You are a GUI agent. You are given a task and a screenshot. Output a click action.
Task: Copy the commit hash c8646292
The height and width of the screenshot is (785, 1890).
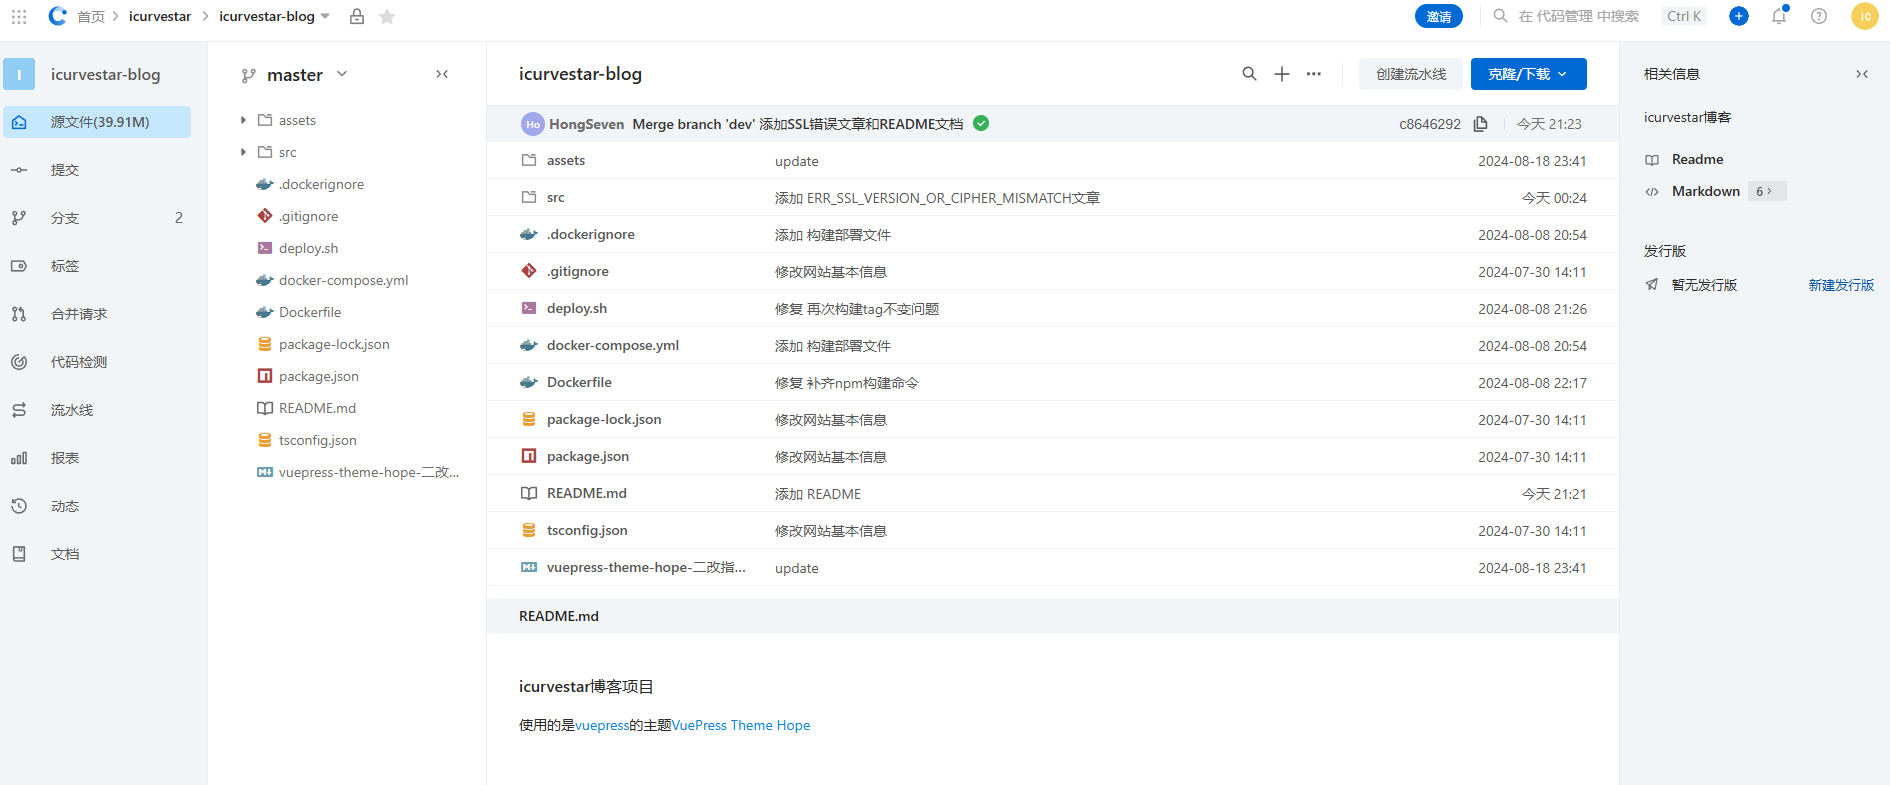(1481, 124)
